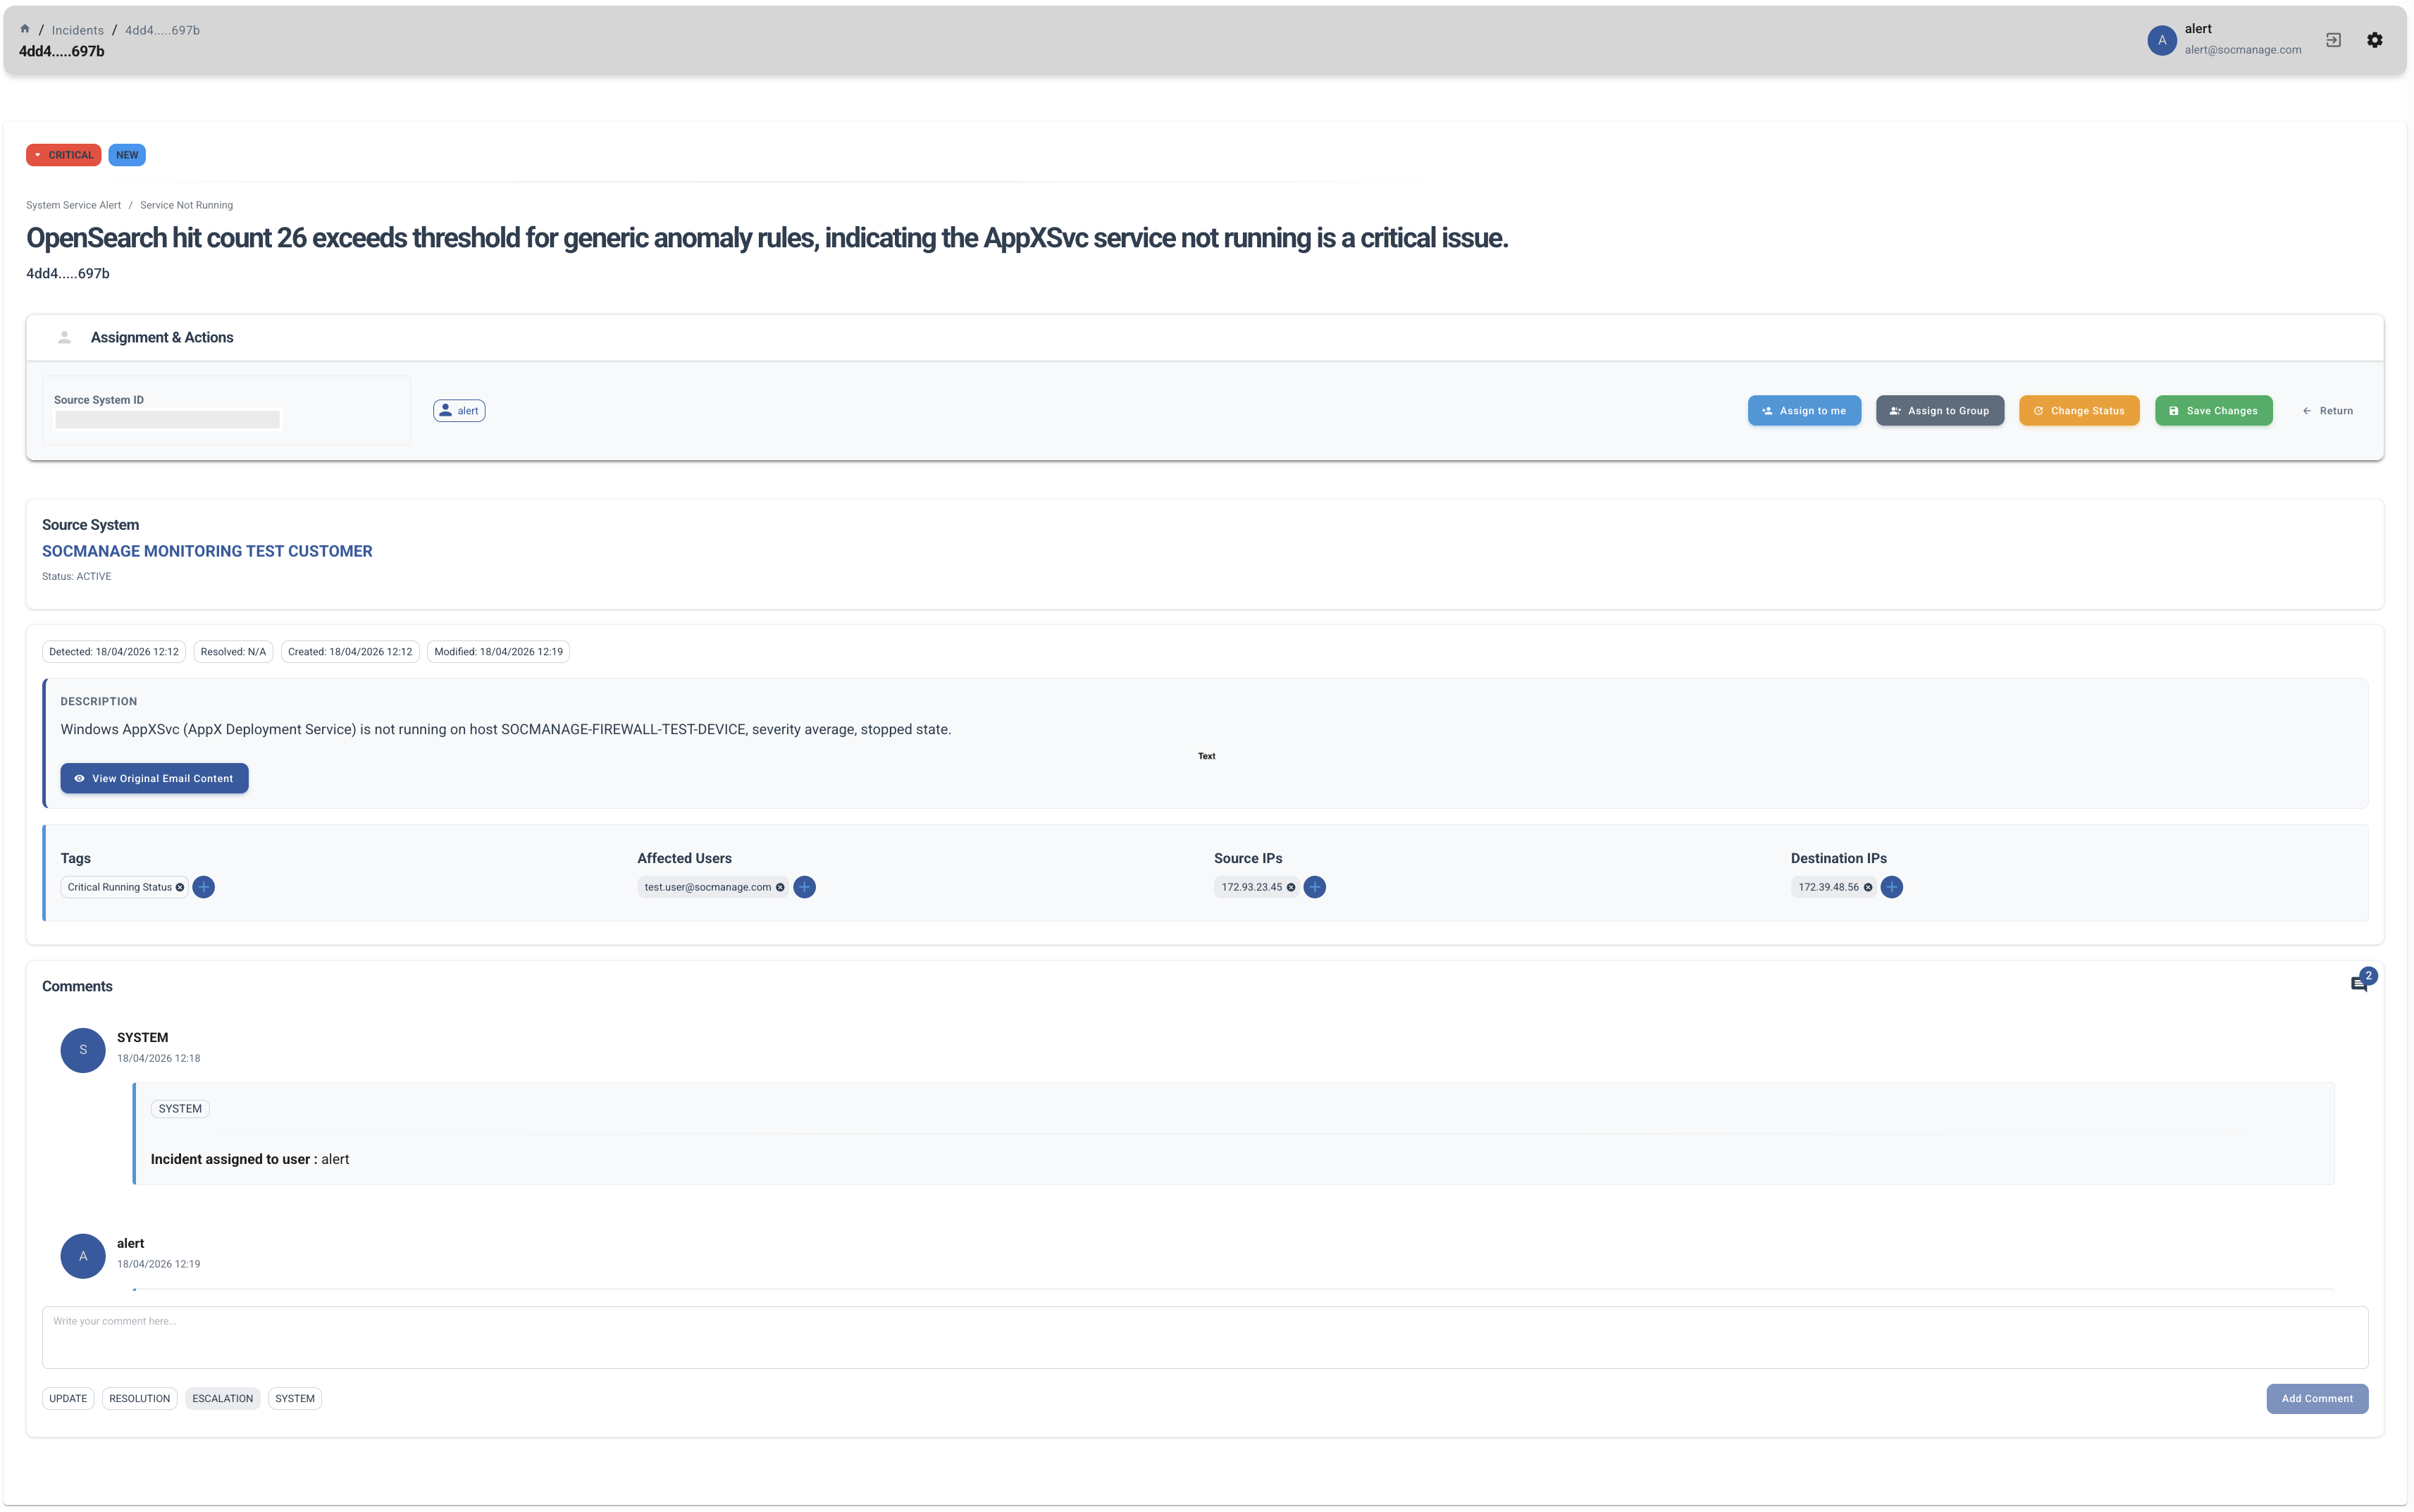Remove the Critical Running Status tag
The height and width of the screenshot is (1512, 2414).
coord(180,886)
